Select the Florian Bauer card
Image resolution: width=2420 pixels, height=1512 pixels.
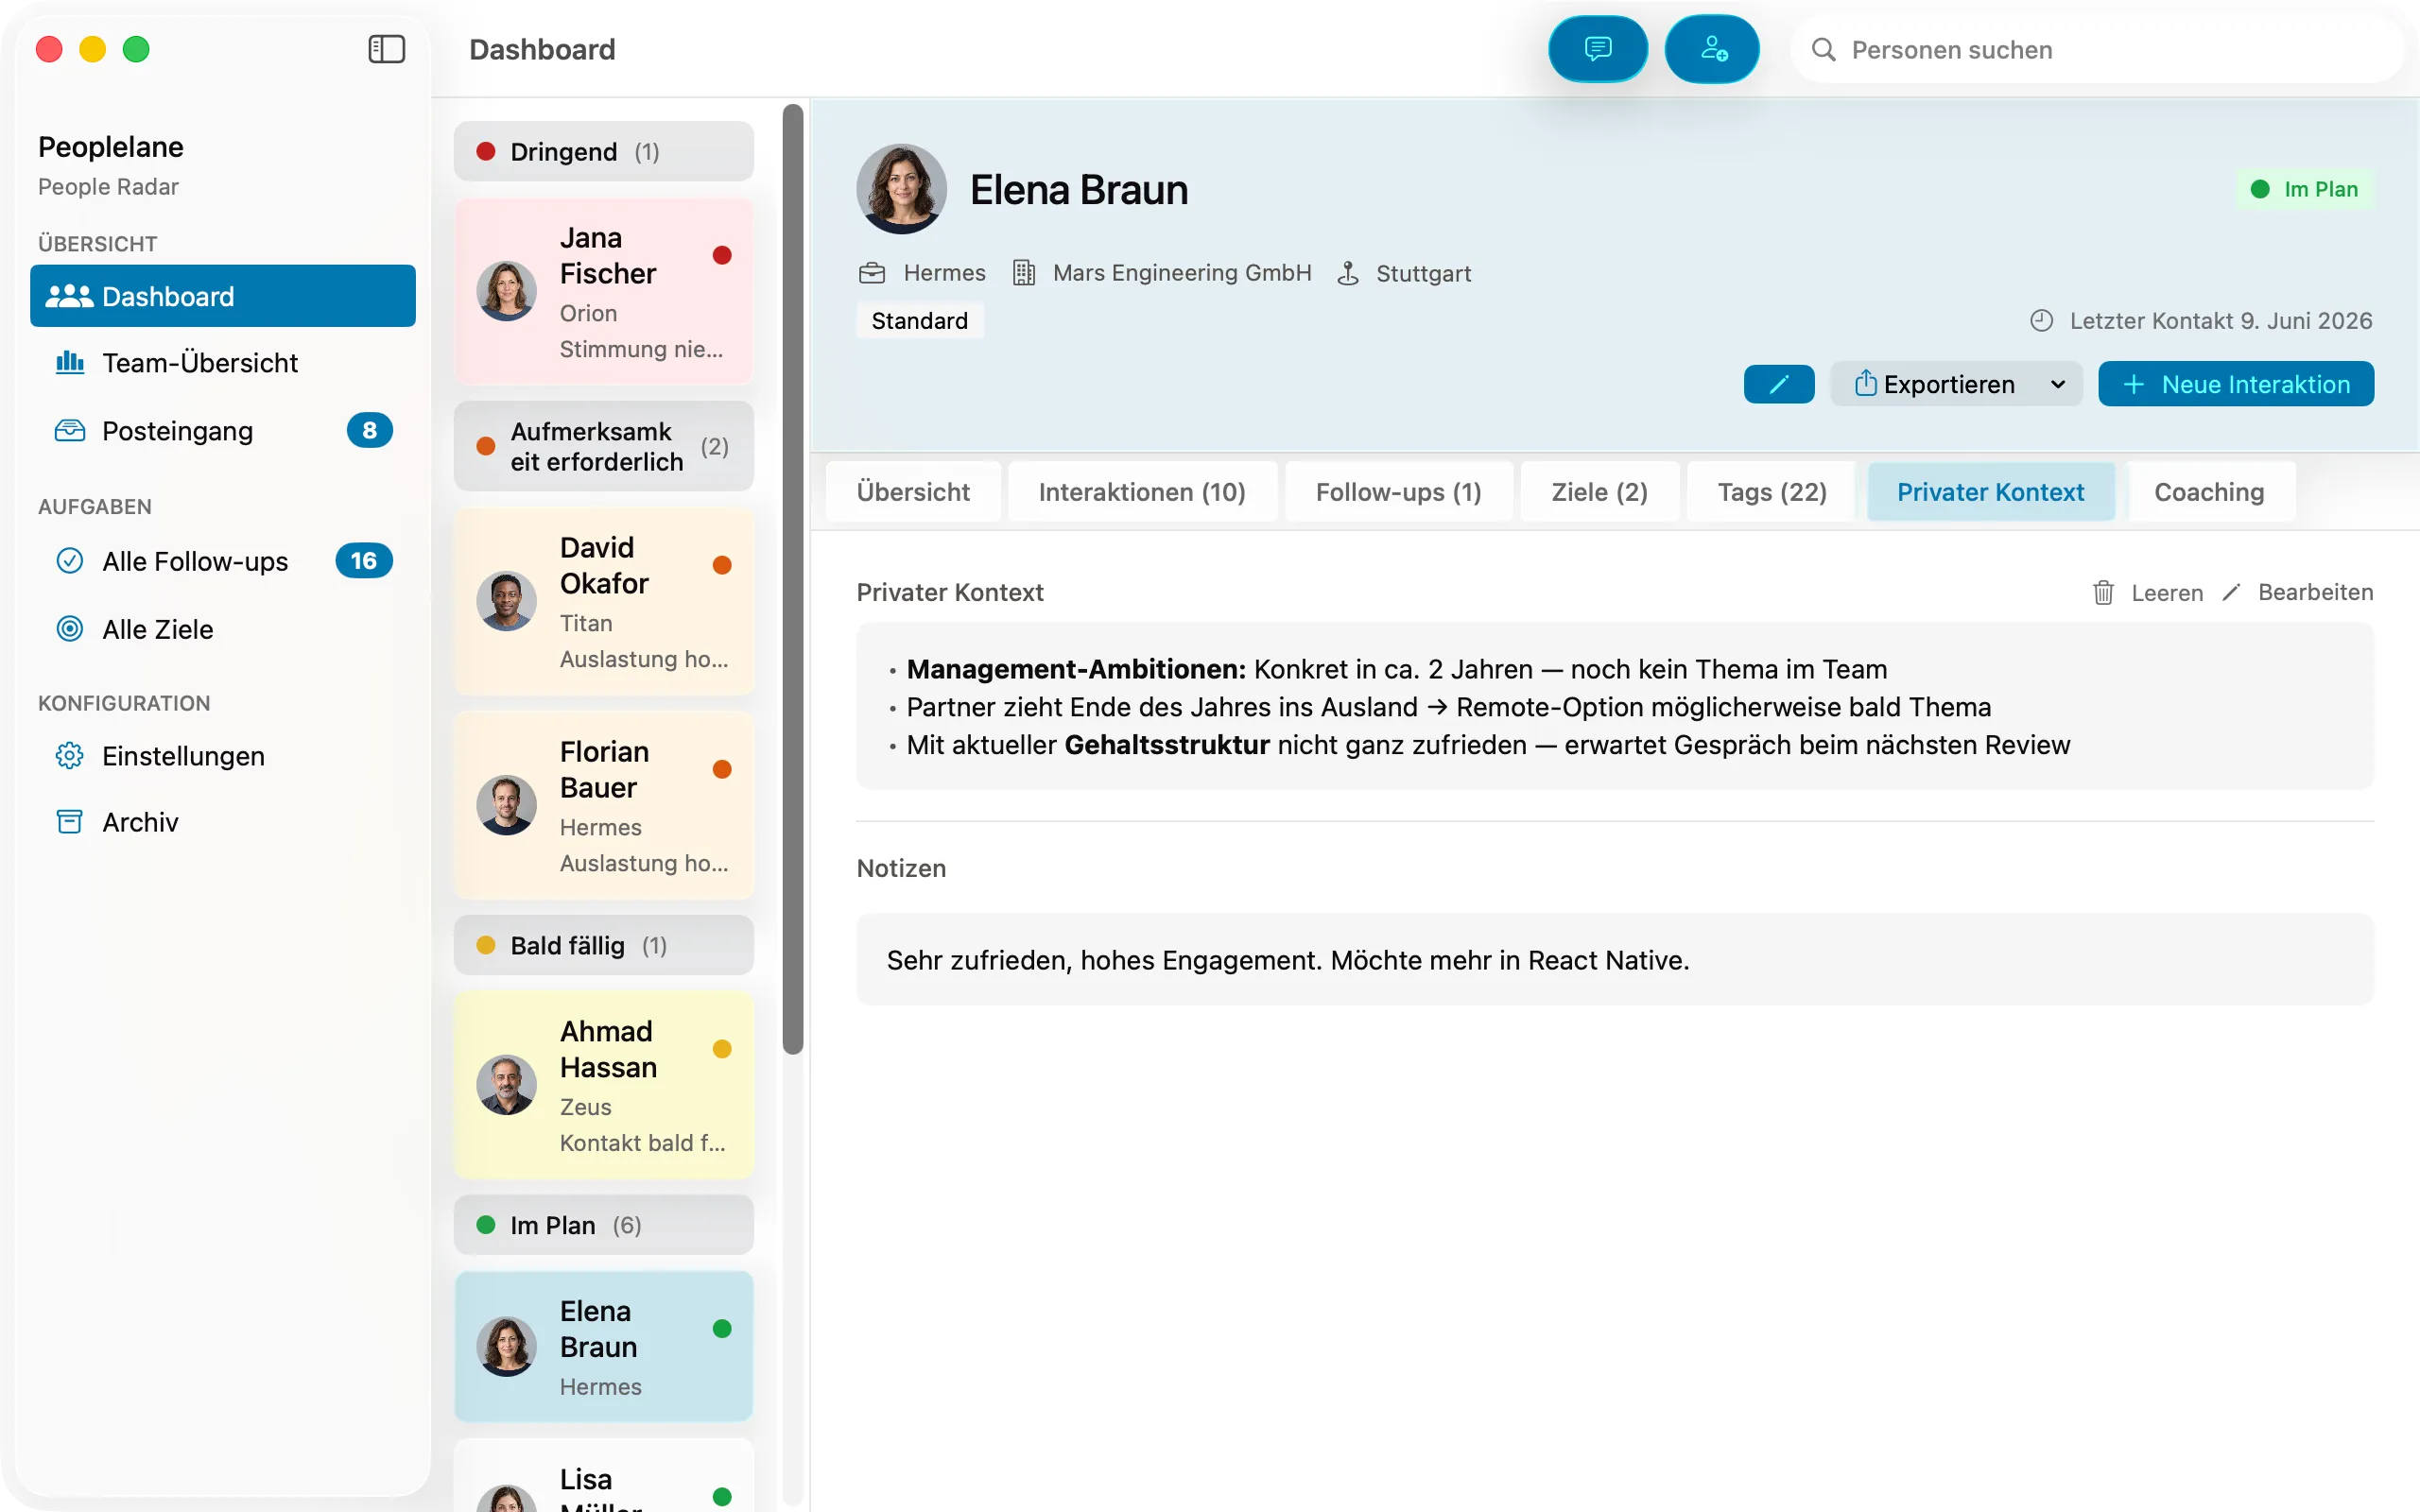click(x=603, y=805)
